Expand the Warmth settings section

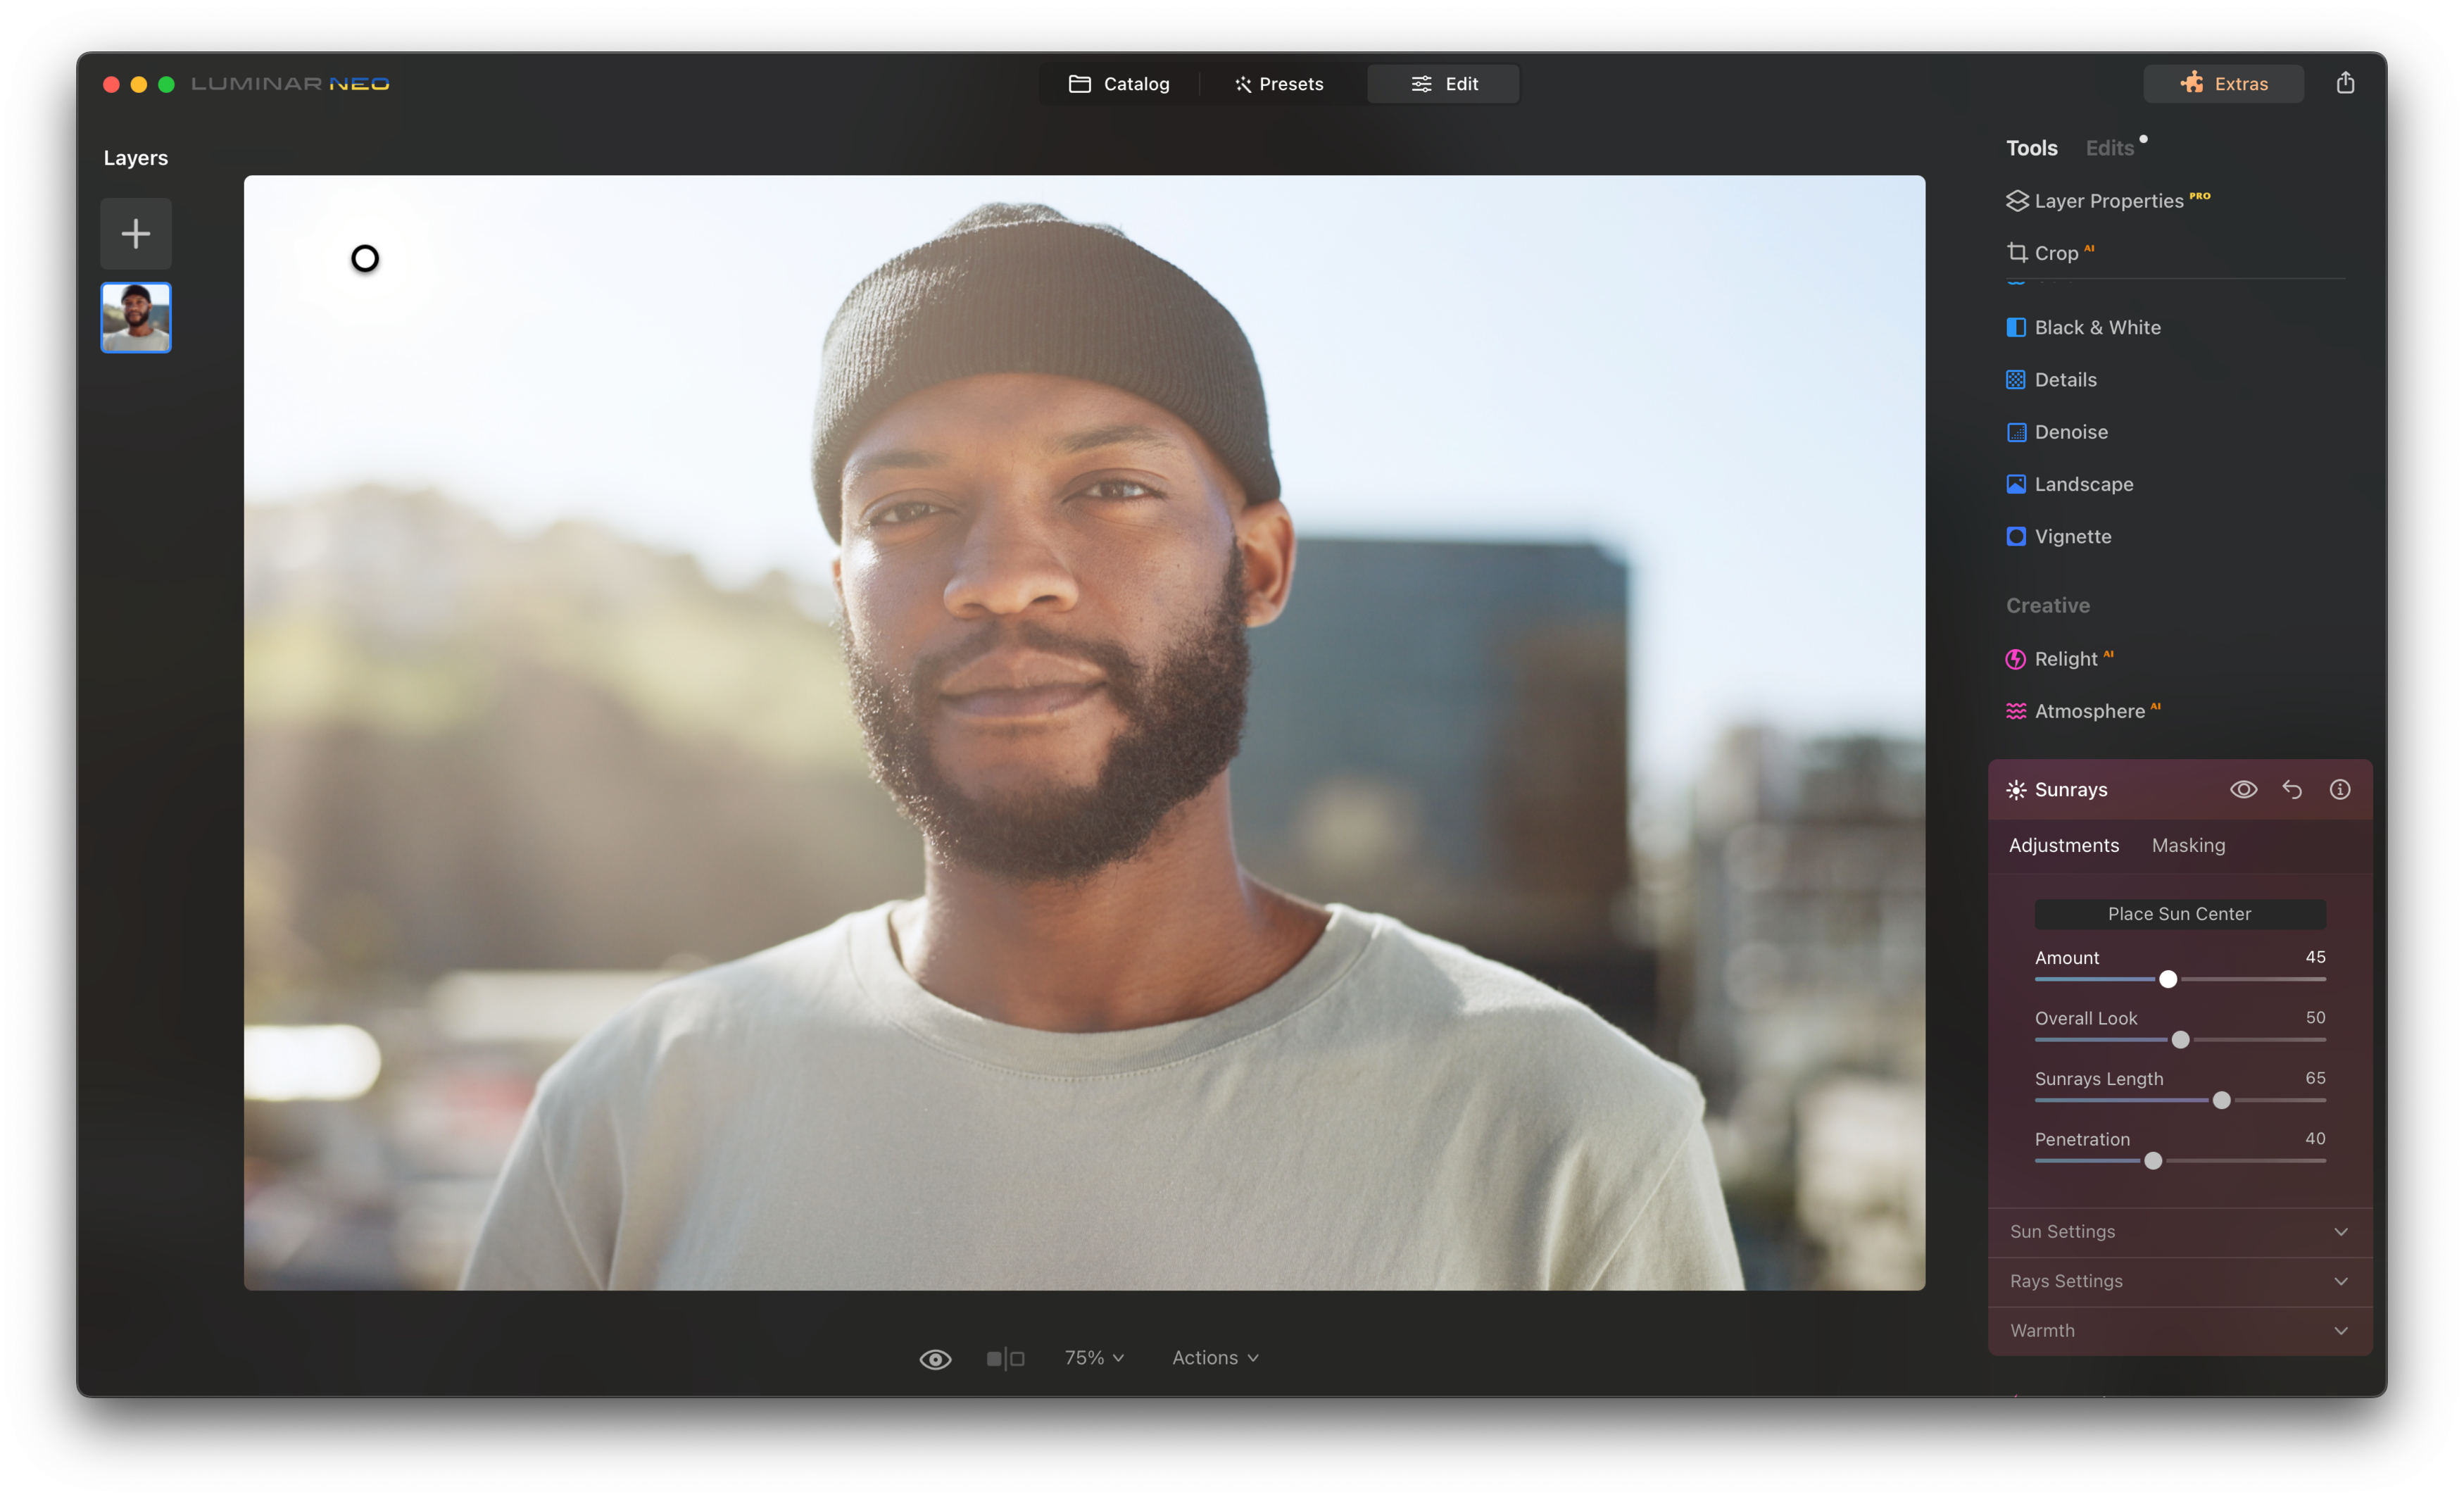tap(2179, 1330)
